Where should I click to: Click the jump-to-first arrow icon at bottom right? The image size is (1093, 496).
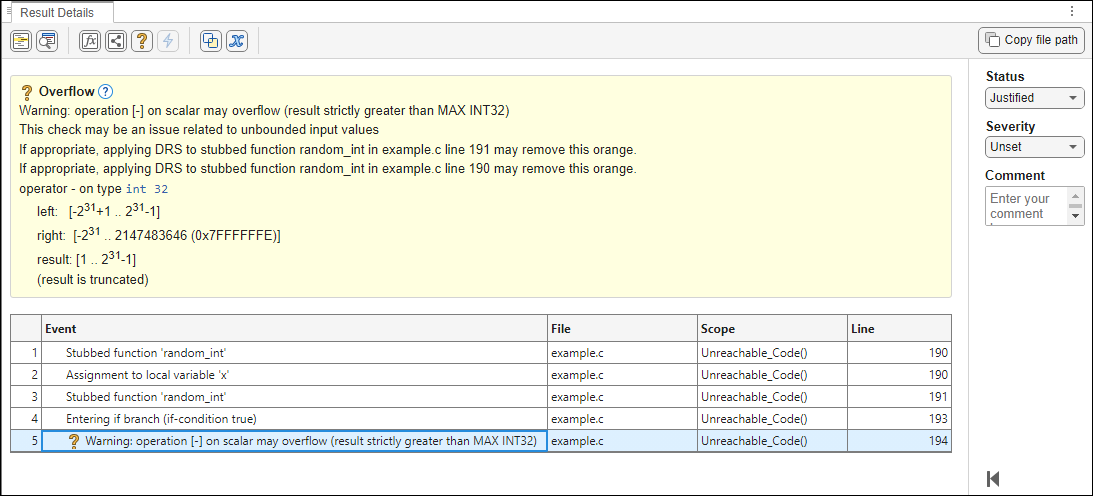(x=994, y=479)
